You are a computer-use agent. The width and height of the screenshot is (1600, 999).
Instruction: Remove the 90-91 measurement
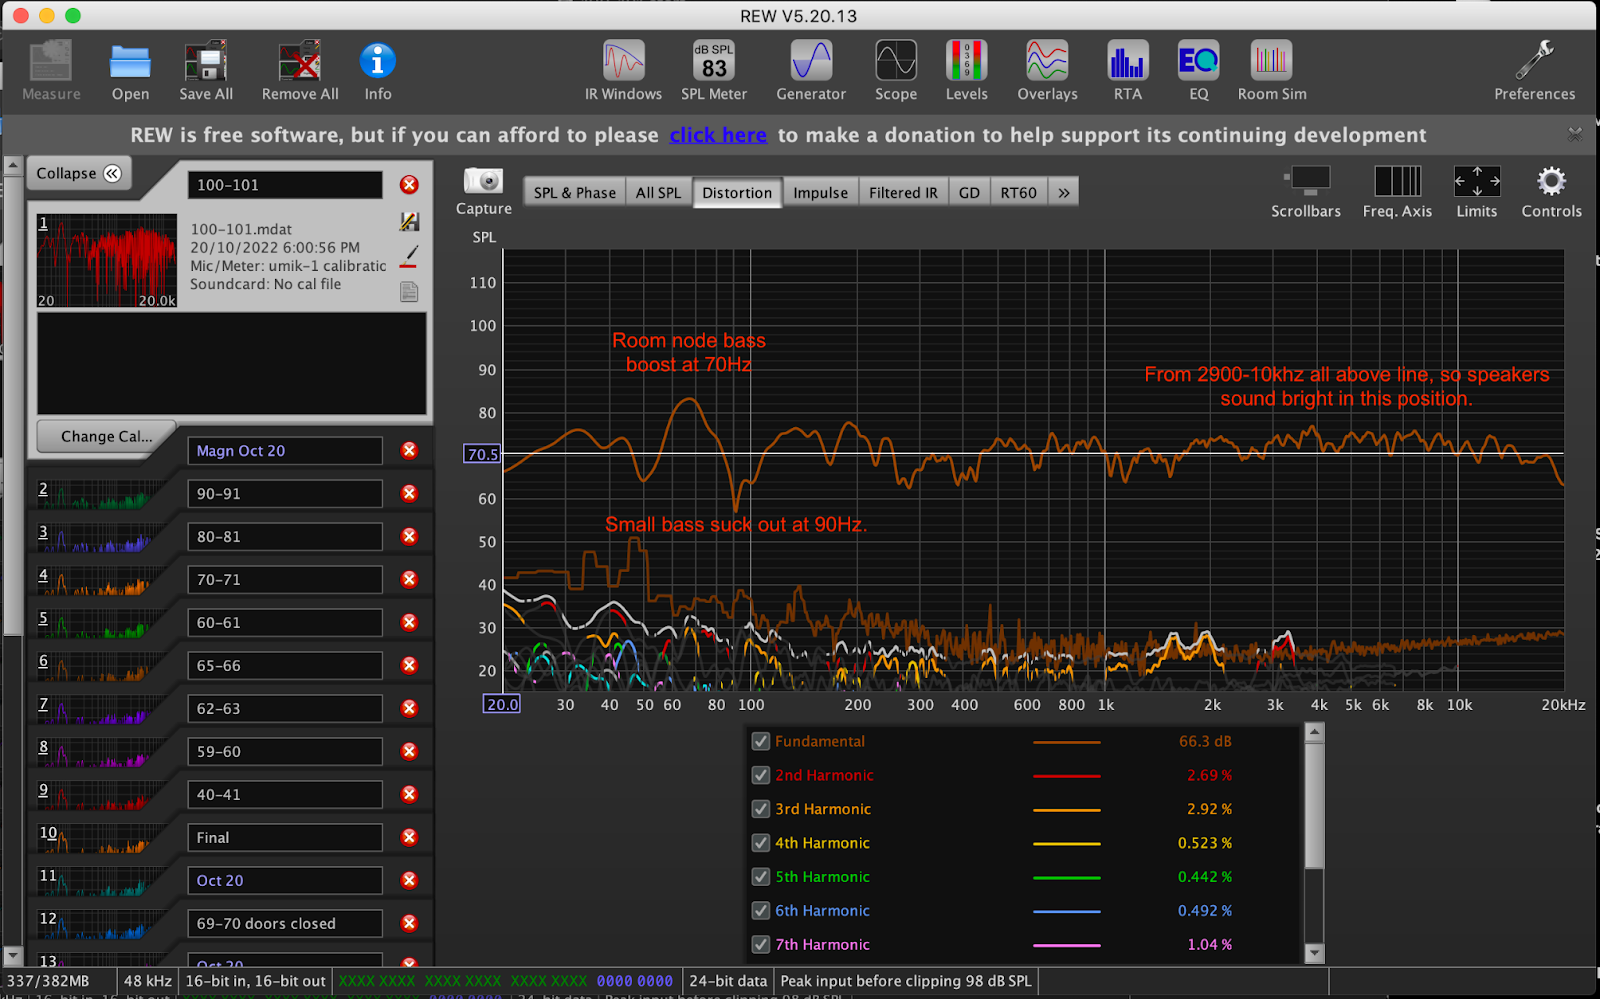pyautogui.click(x=409, y=493)
